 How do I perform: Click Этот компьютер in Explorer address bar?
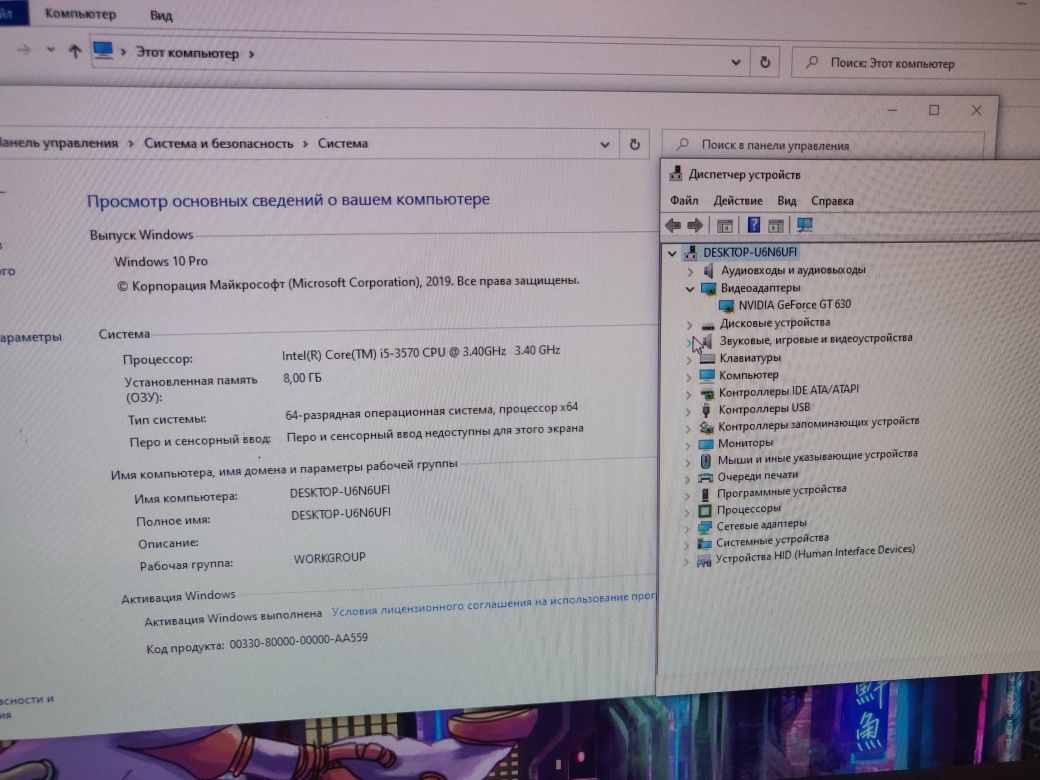(187, 53)
